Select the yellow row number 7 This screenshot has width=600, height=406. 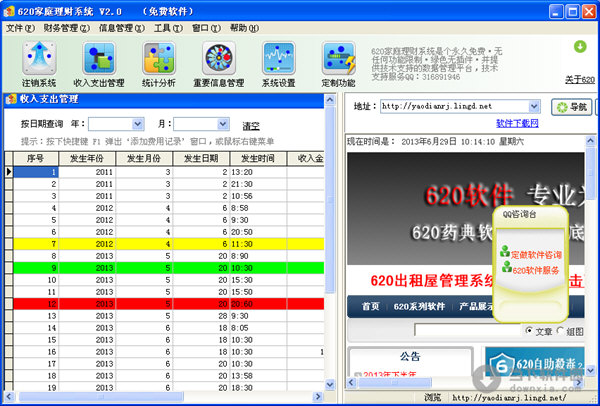[168, 244]
